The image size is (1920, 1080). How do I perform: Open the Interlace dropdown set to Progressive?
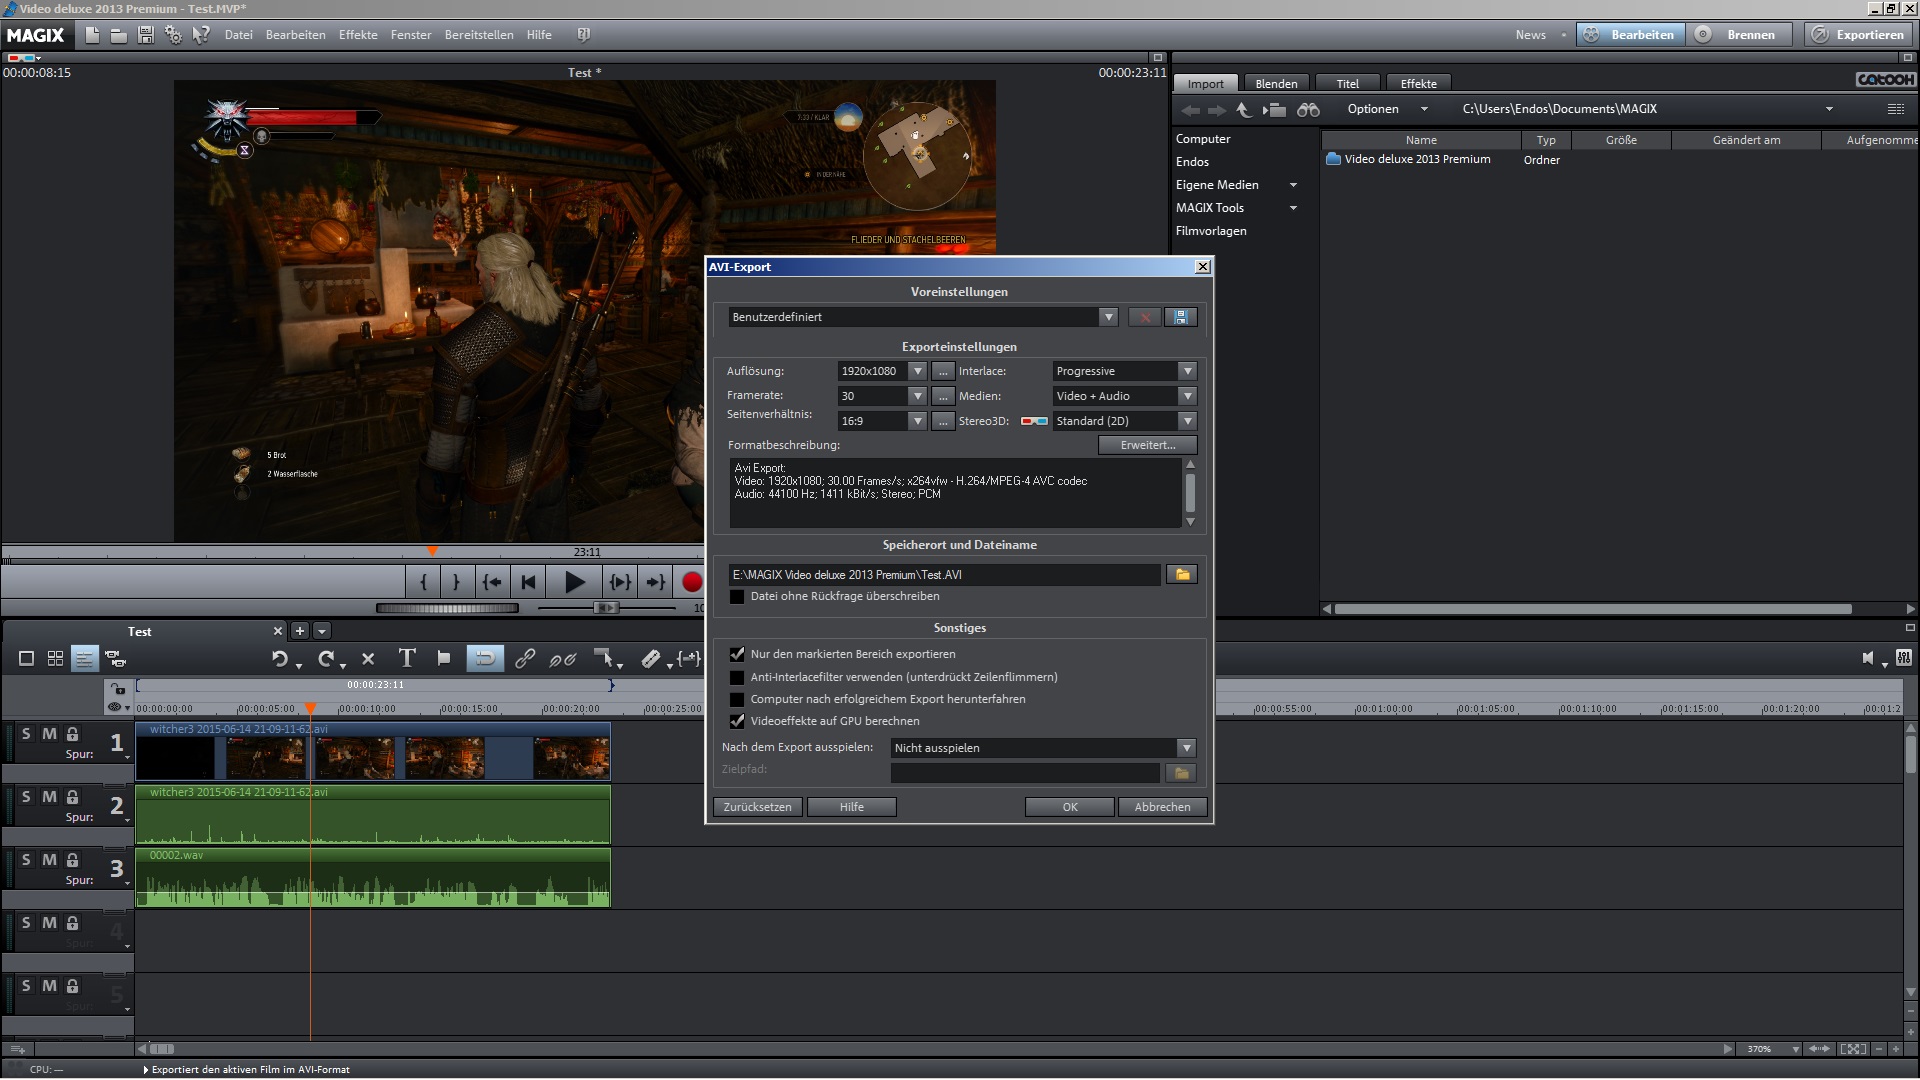[1187, 371]
